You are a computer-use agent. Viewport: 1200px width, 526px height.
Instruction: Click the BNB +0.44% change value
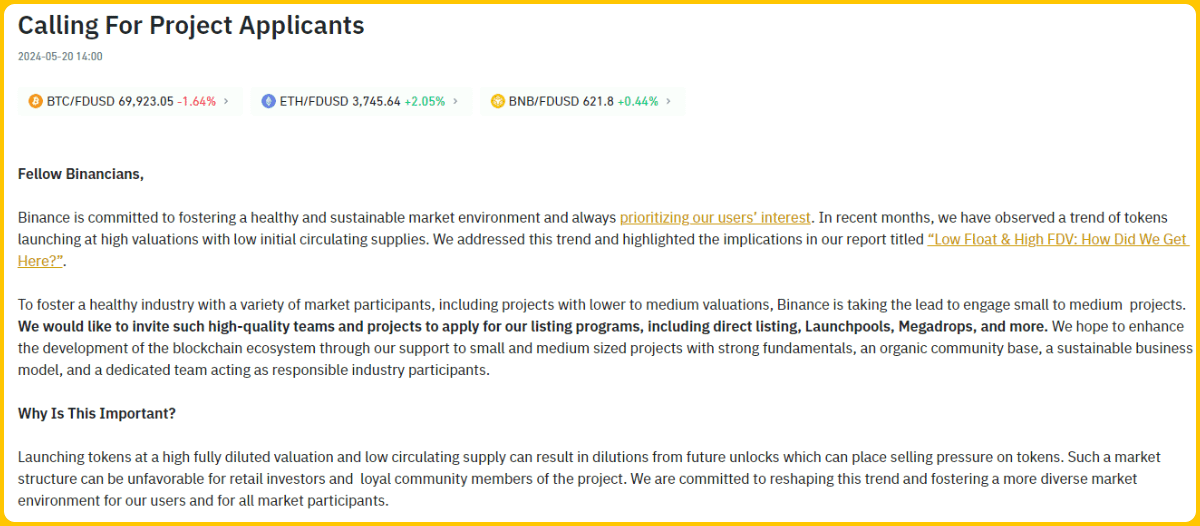tap(638, 101)
